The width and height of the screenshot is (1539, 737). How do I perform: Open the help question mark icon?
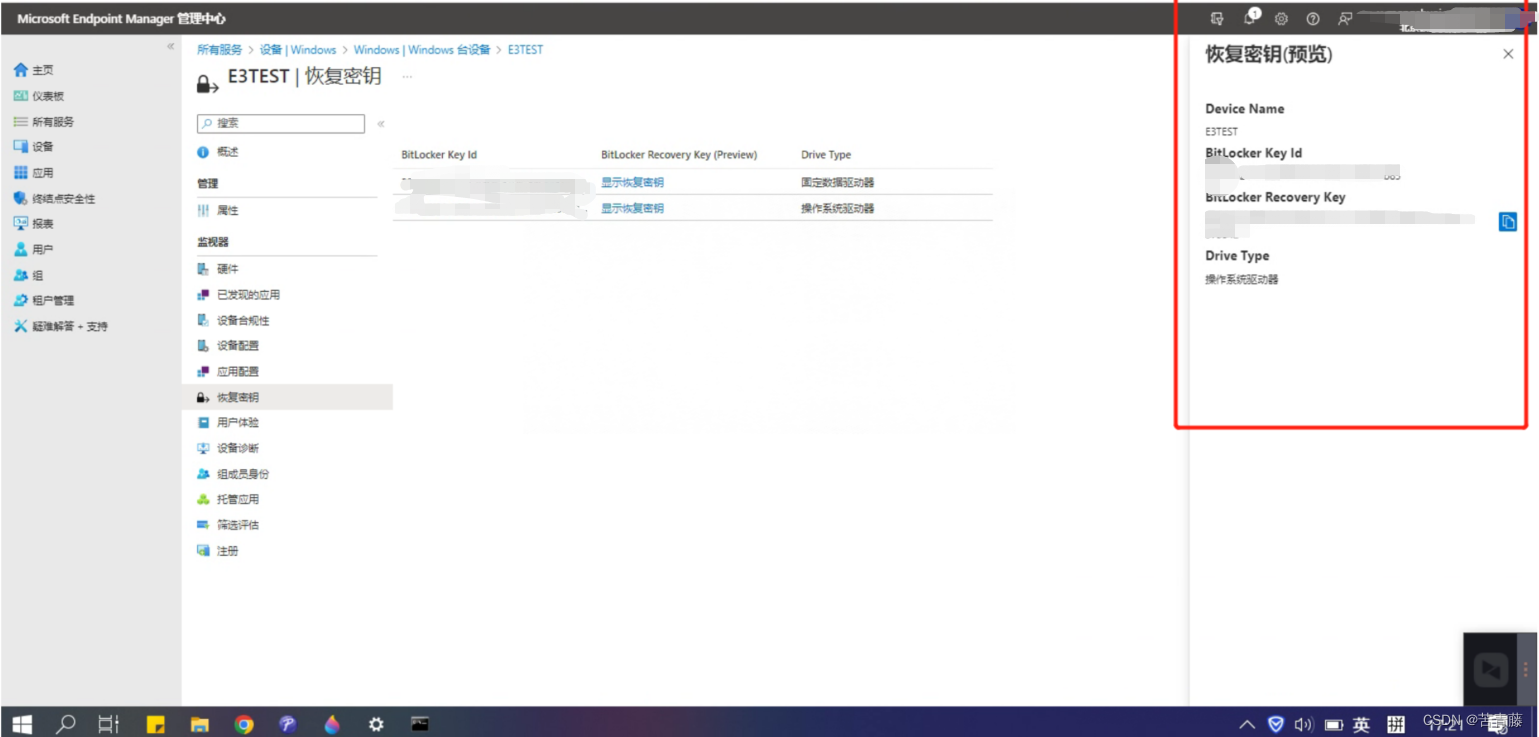[x=1313, y=18]
